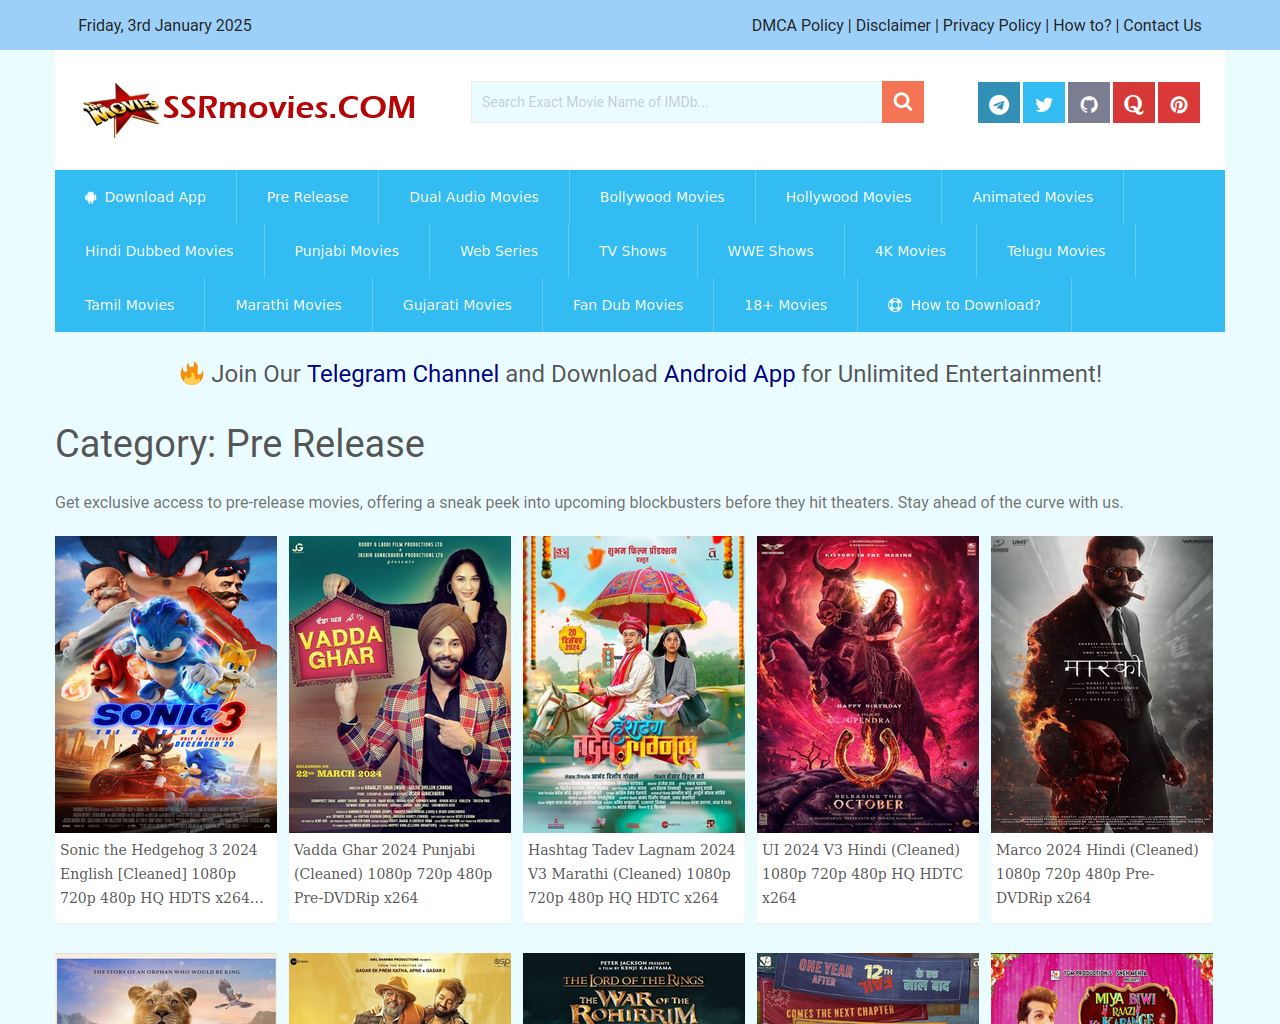Viewport: 1280px width, 1024px height.
Task: Open Fan Dub Movies category
Action: (x=628, y=305)
